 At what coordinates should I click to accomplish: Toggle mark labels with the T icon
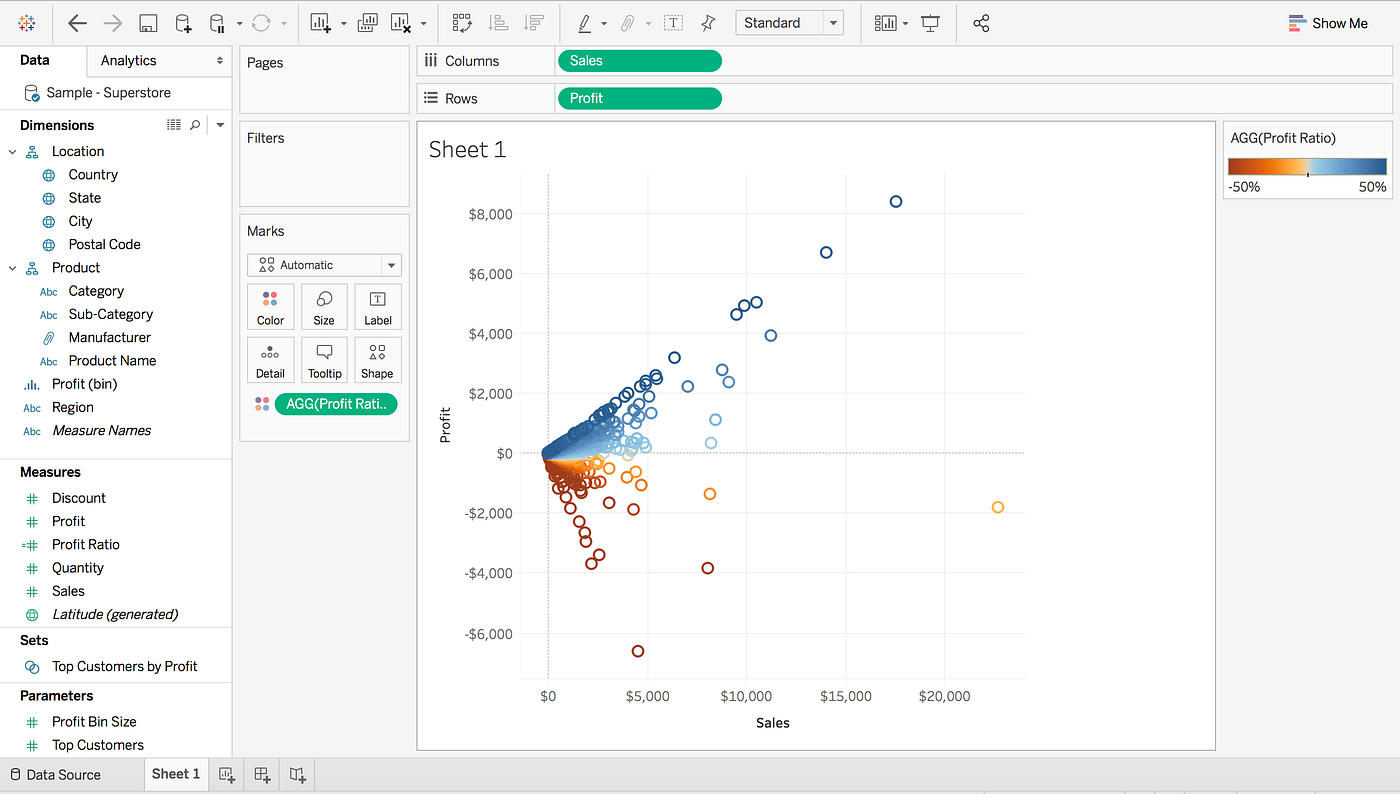[673, 22]
